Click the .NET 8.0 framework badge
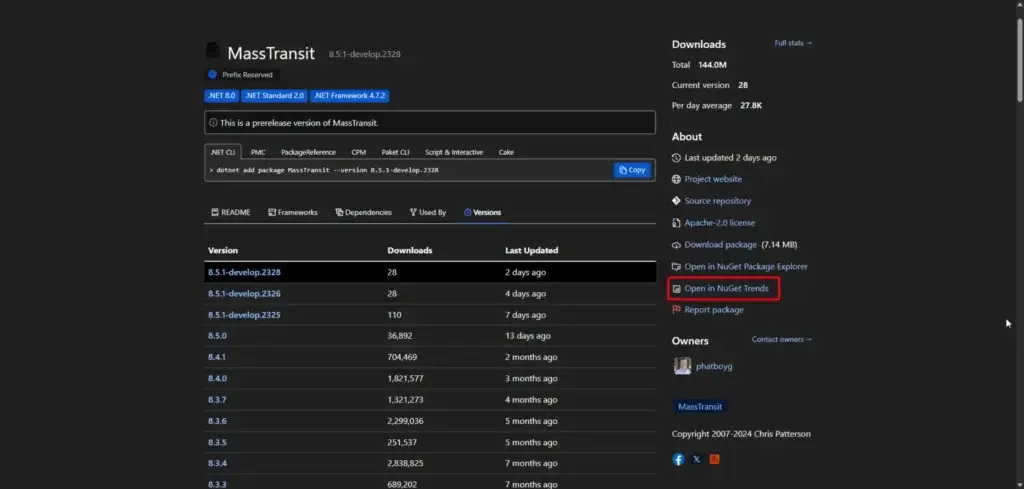Screen dimensions: 1024x489 [221, 95]
